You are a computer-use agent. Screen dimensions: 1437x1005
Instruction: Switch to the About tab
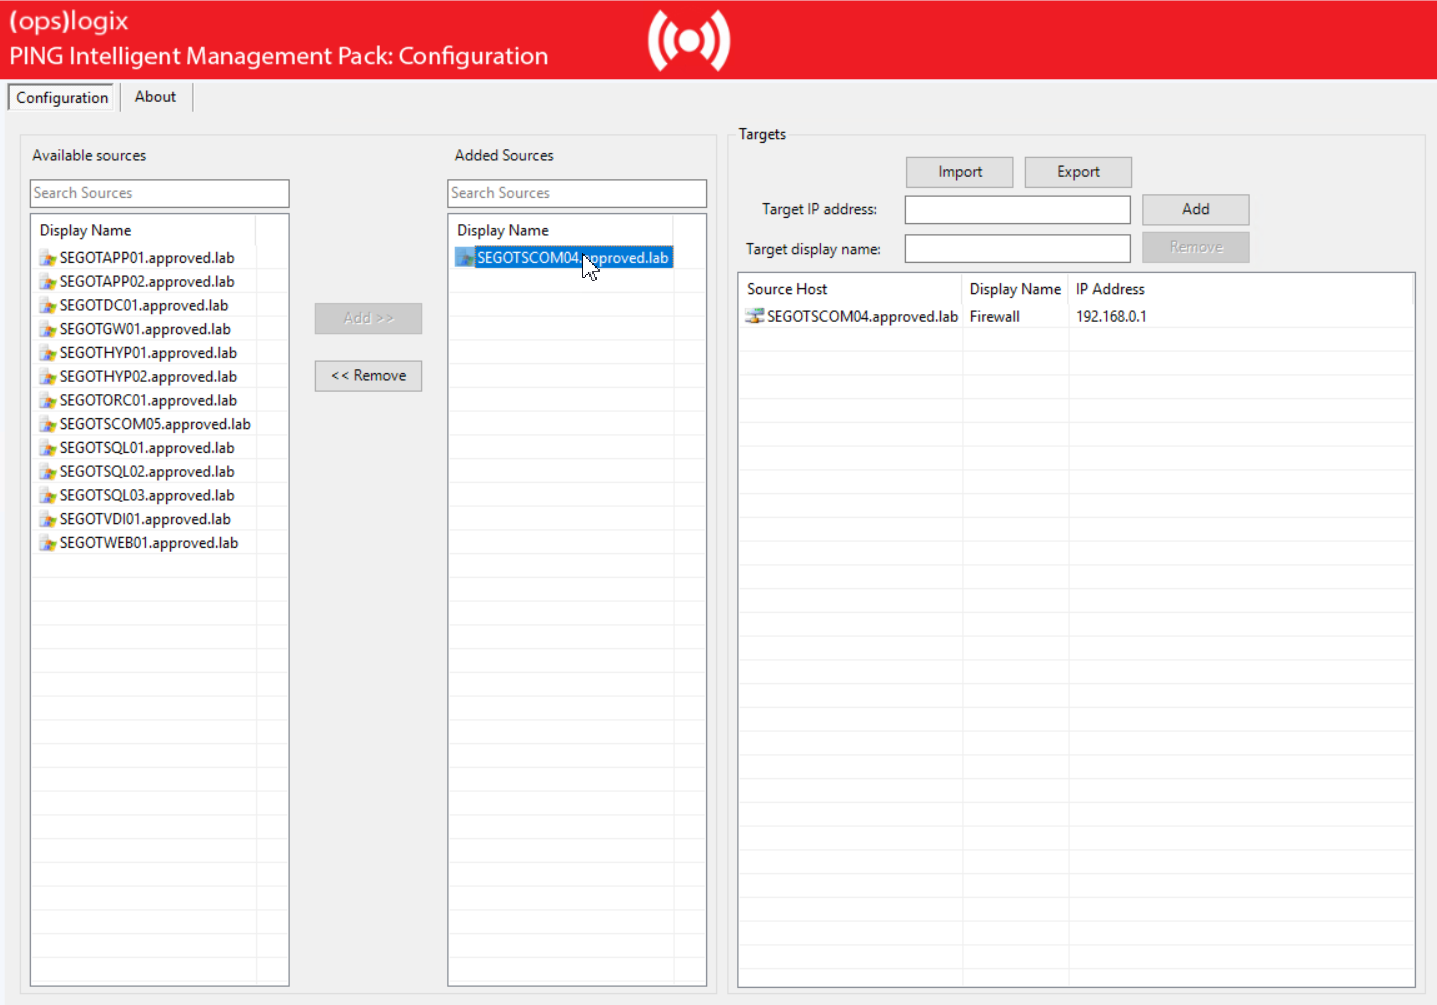tap(155, 96)
